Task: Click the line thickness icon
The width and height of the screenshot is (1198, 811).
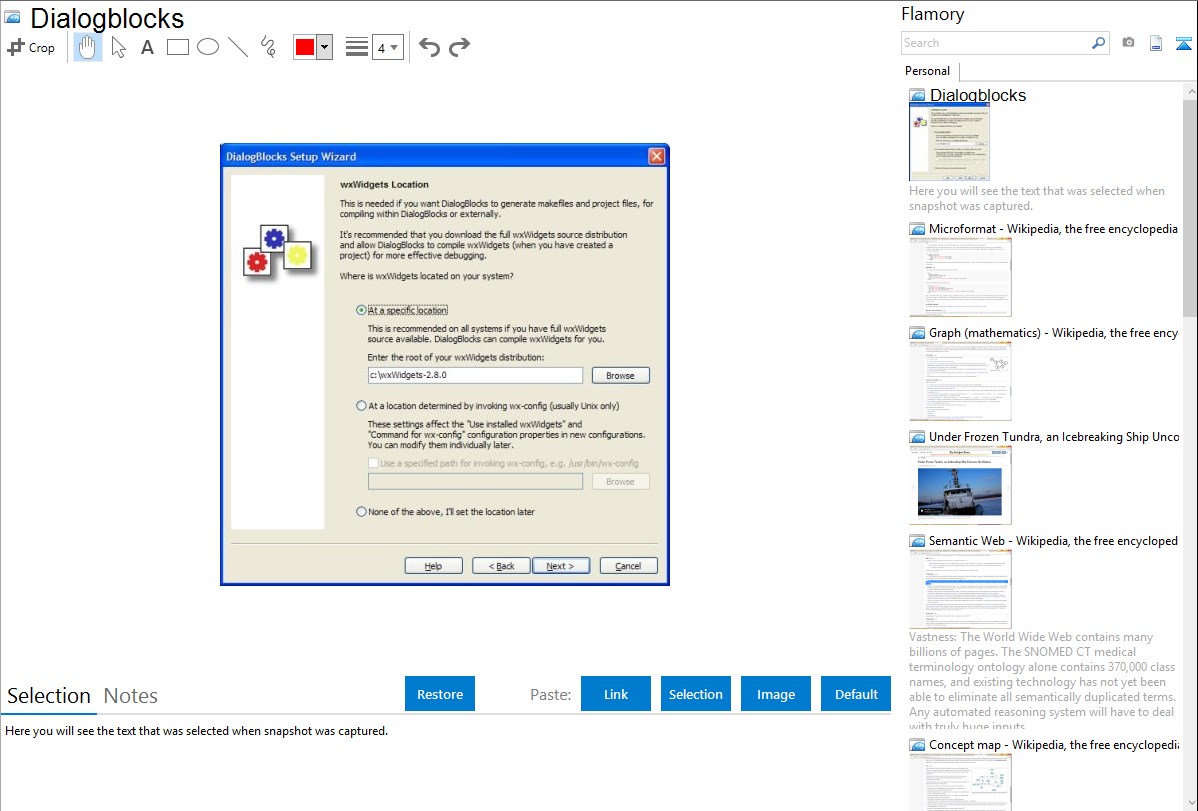Action: click(357, 47)
